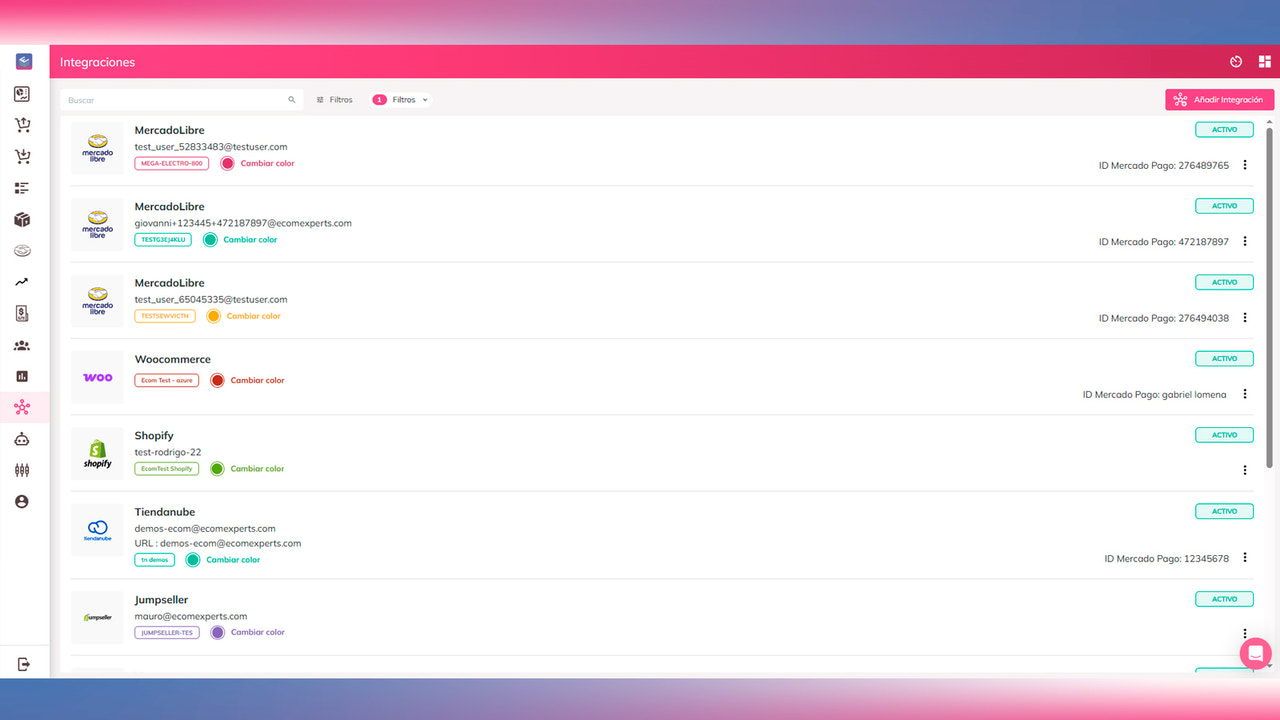
Task: Click the tn demos tag
Action: click(x=155, y=560)
